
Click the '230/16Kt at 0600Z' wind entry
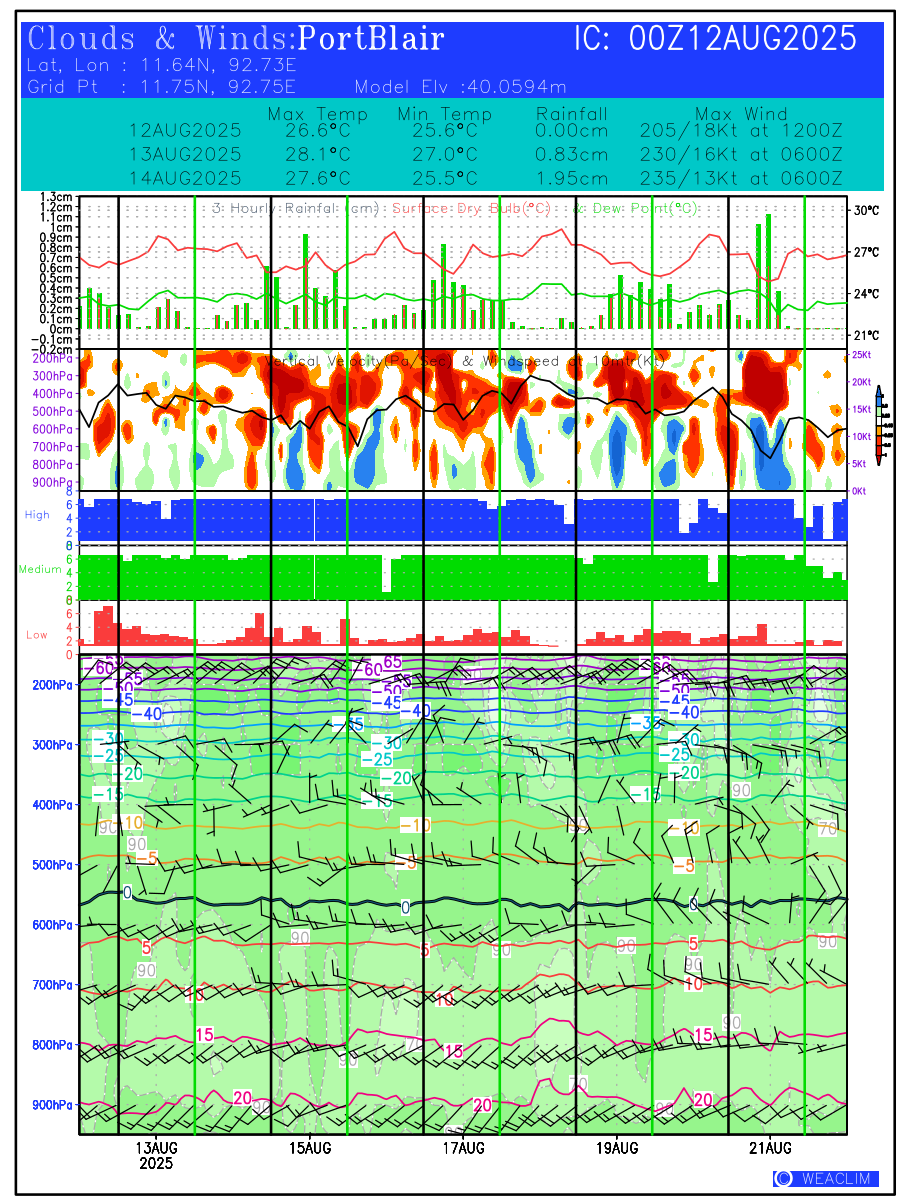coord(741,154)
